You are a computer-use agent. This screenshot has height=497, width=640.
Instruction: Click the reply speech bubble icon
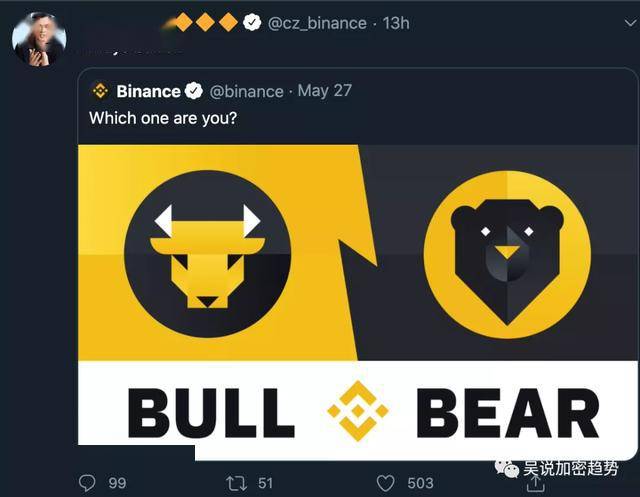tap(87, 483)
